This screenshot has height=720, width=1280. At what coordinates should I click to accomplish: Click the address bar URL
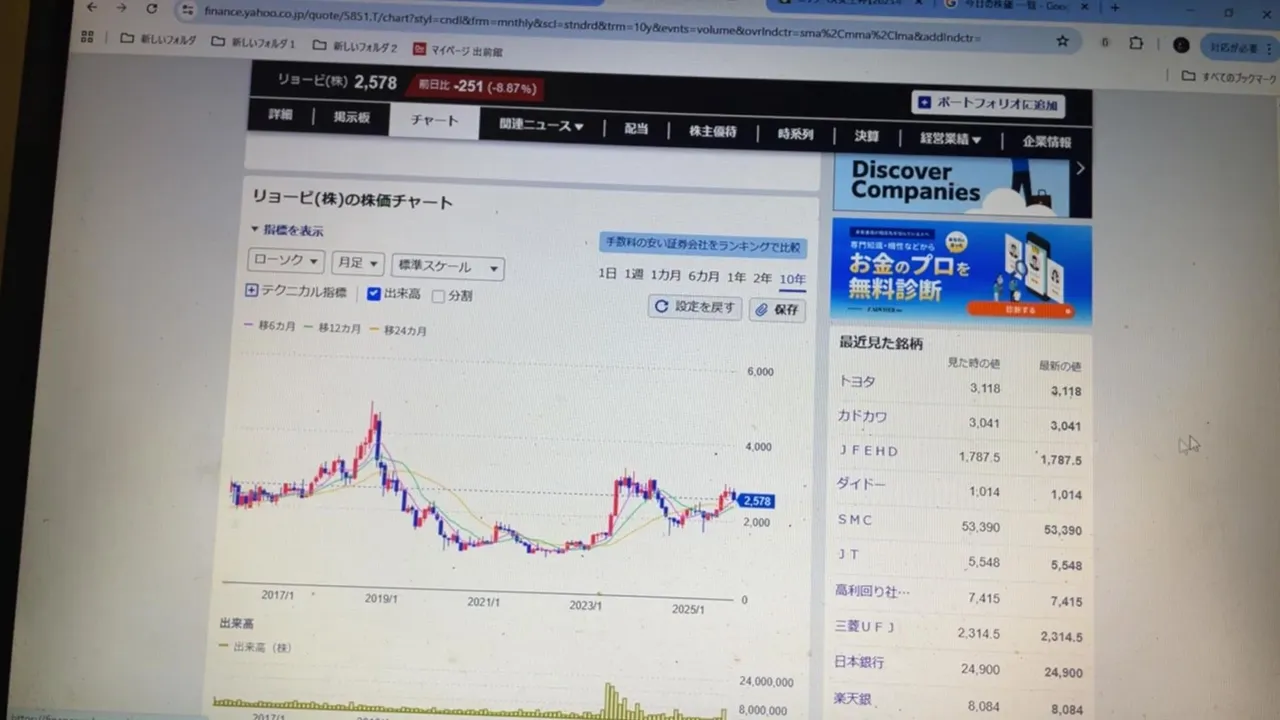[x=590, y=24]
